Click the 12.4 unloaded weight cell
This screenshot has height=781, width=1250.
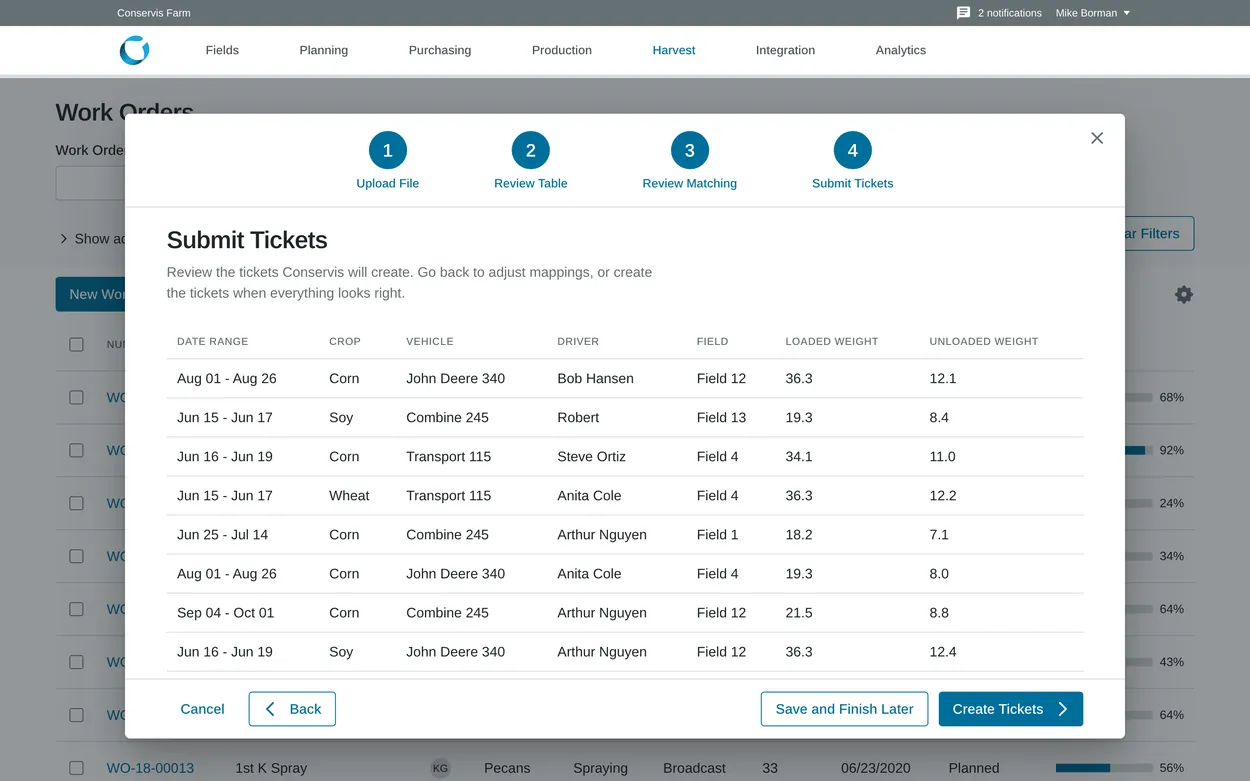943,651
